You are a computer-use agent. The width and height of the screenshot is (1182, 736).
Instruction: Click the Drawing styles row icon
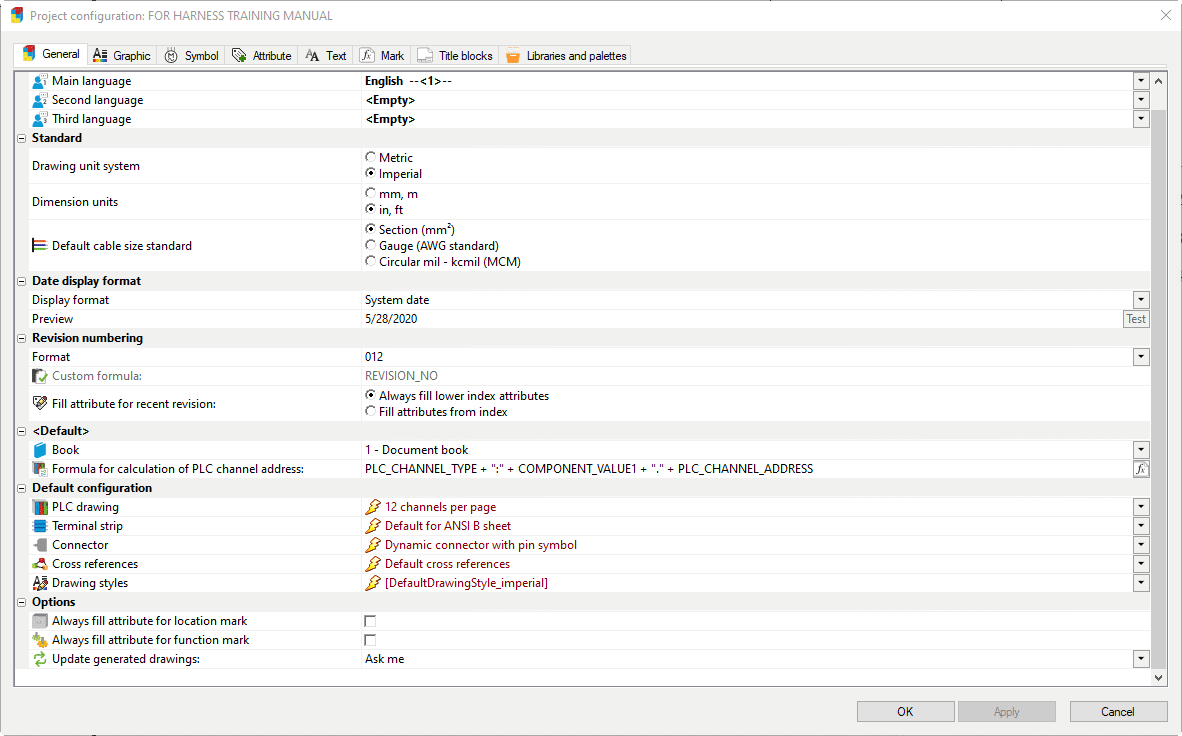pyautogui.click(x=40, y=583)
